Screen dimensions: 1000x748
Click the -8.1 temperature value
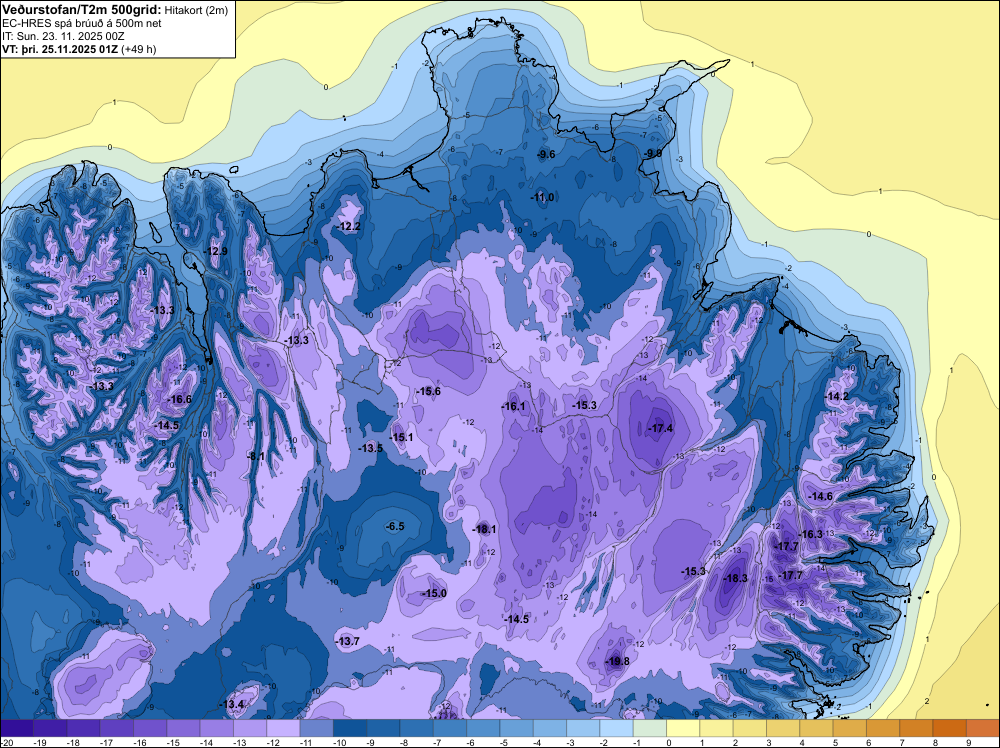[256, 456]
